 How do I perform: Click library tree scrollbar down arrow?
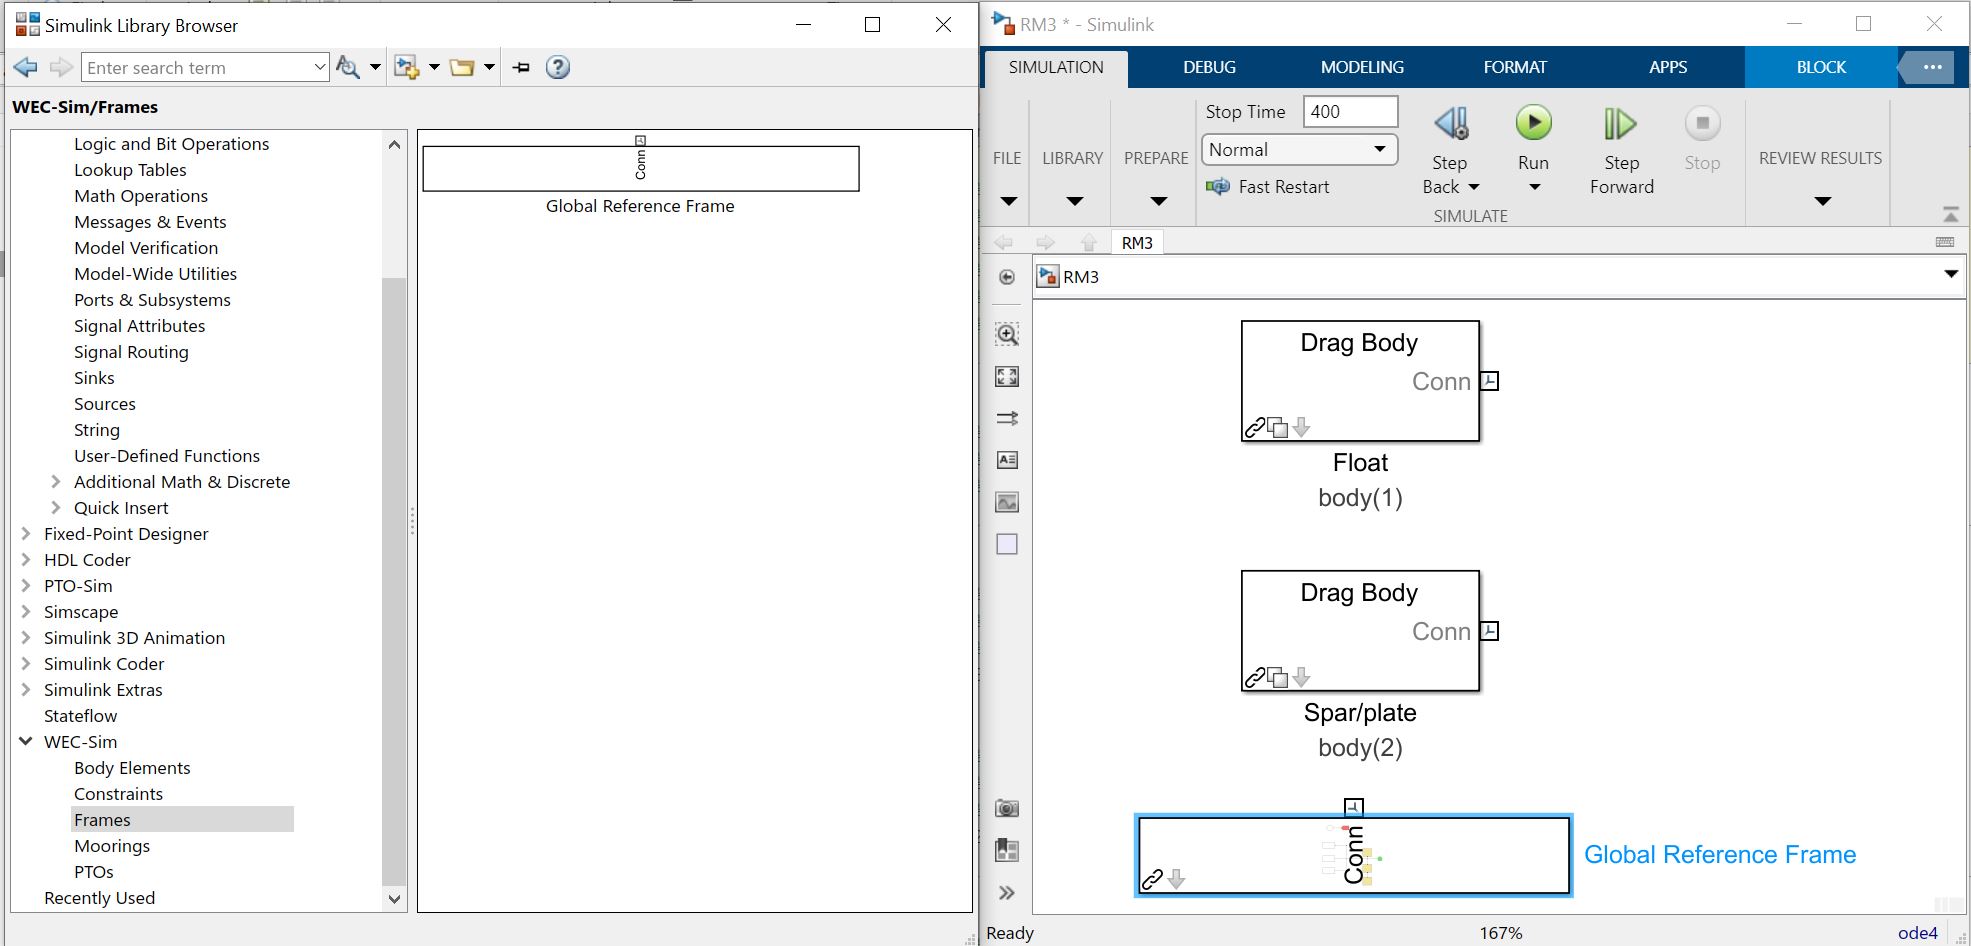(x=394, y=899)
